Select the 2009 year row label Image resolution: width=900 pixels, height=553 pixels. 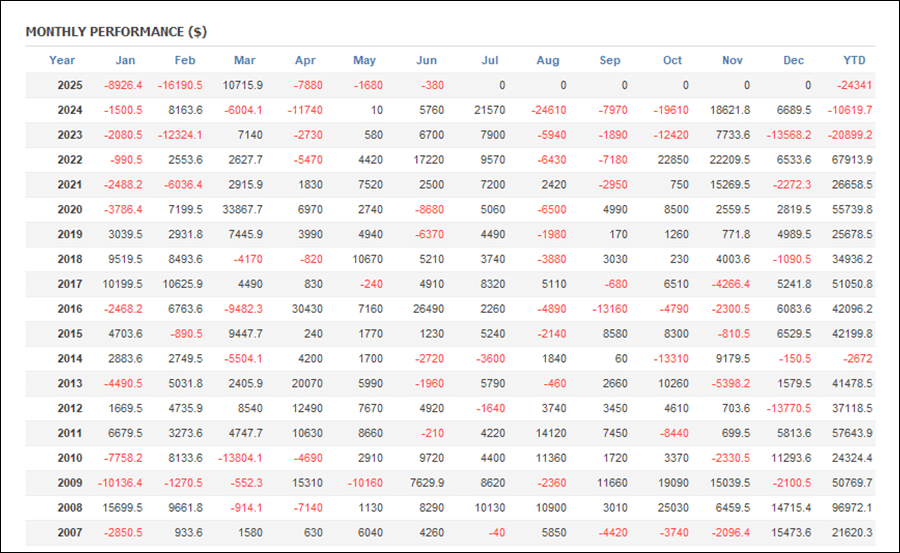pos(70,482)
